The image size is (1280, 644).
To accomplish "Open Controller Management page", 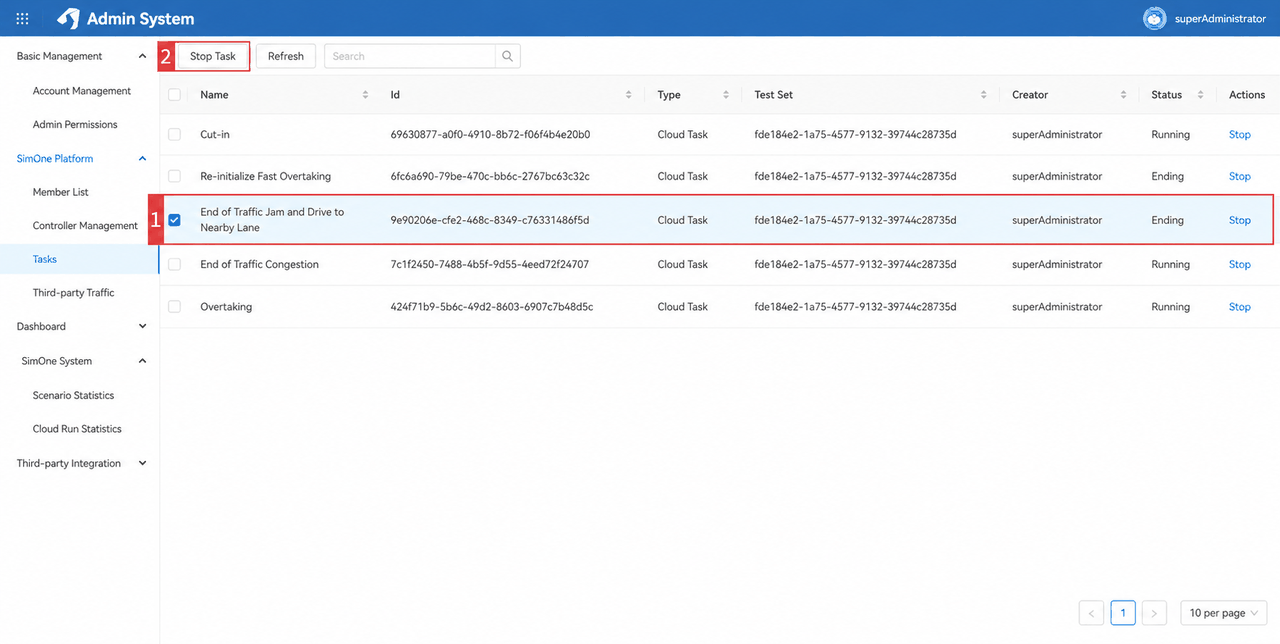I will (85, 226).
